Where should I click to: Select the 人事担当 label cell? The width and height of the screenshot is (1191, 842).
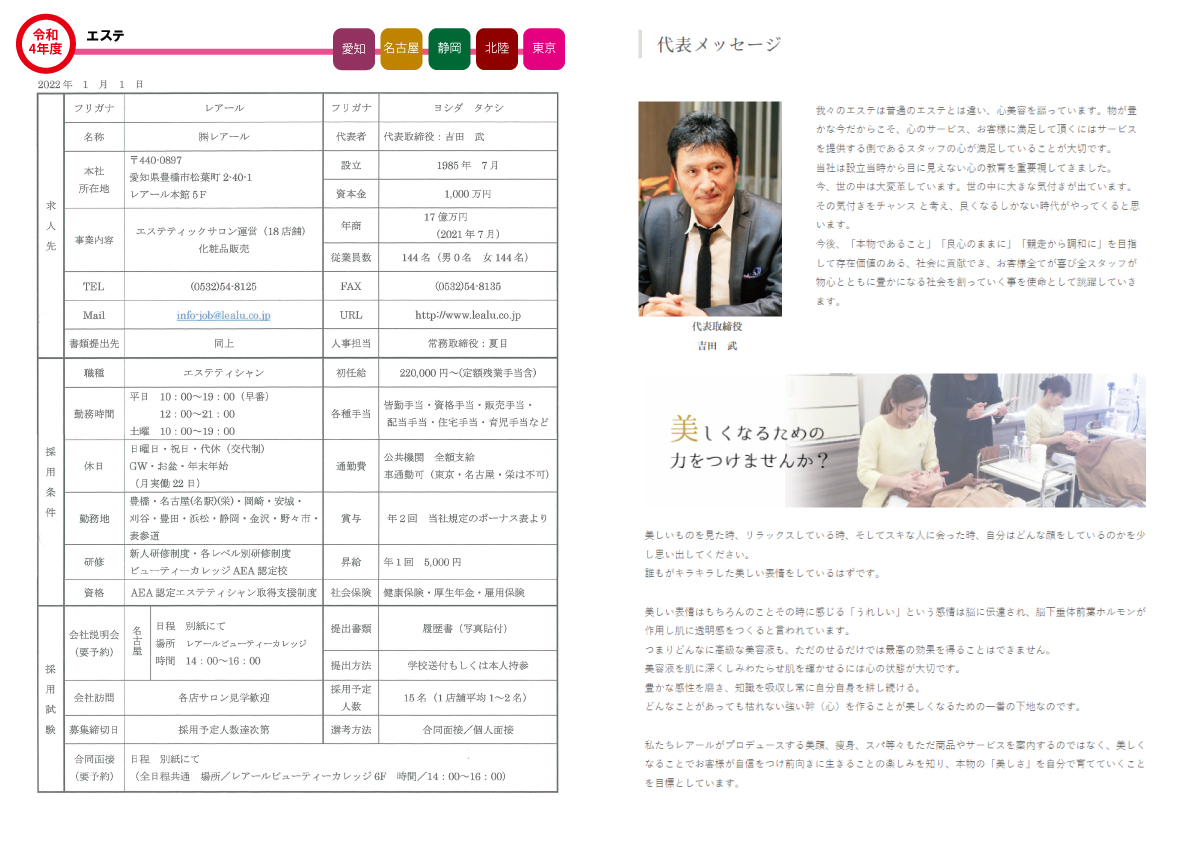pos(351,343)
